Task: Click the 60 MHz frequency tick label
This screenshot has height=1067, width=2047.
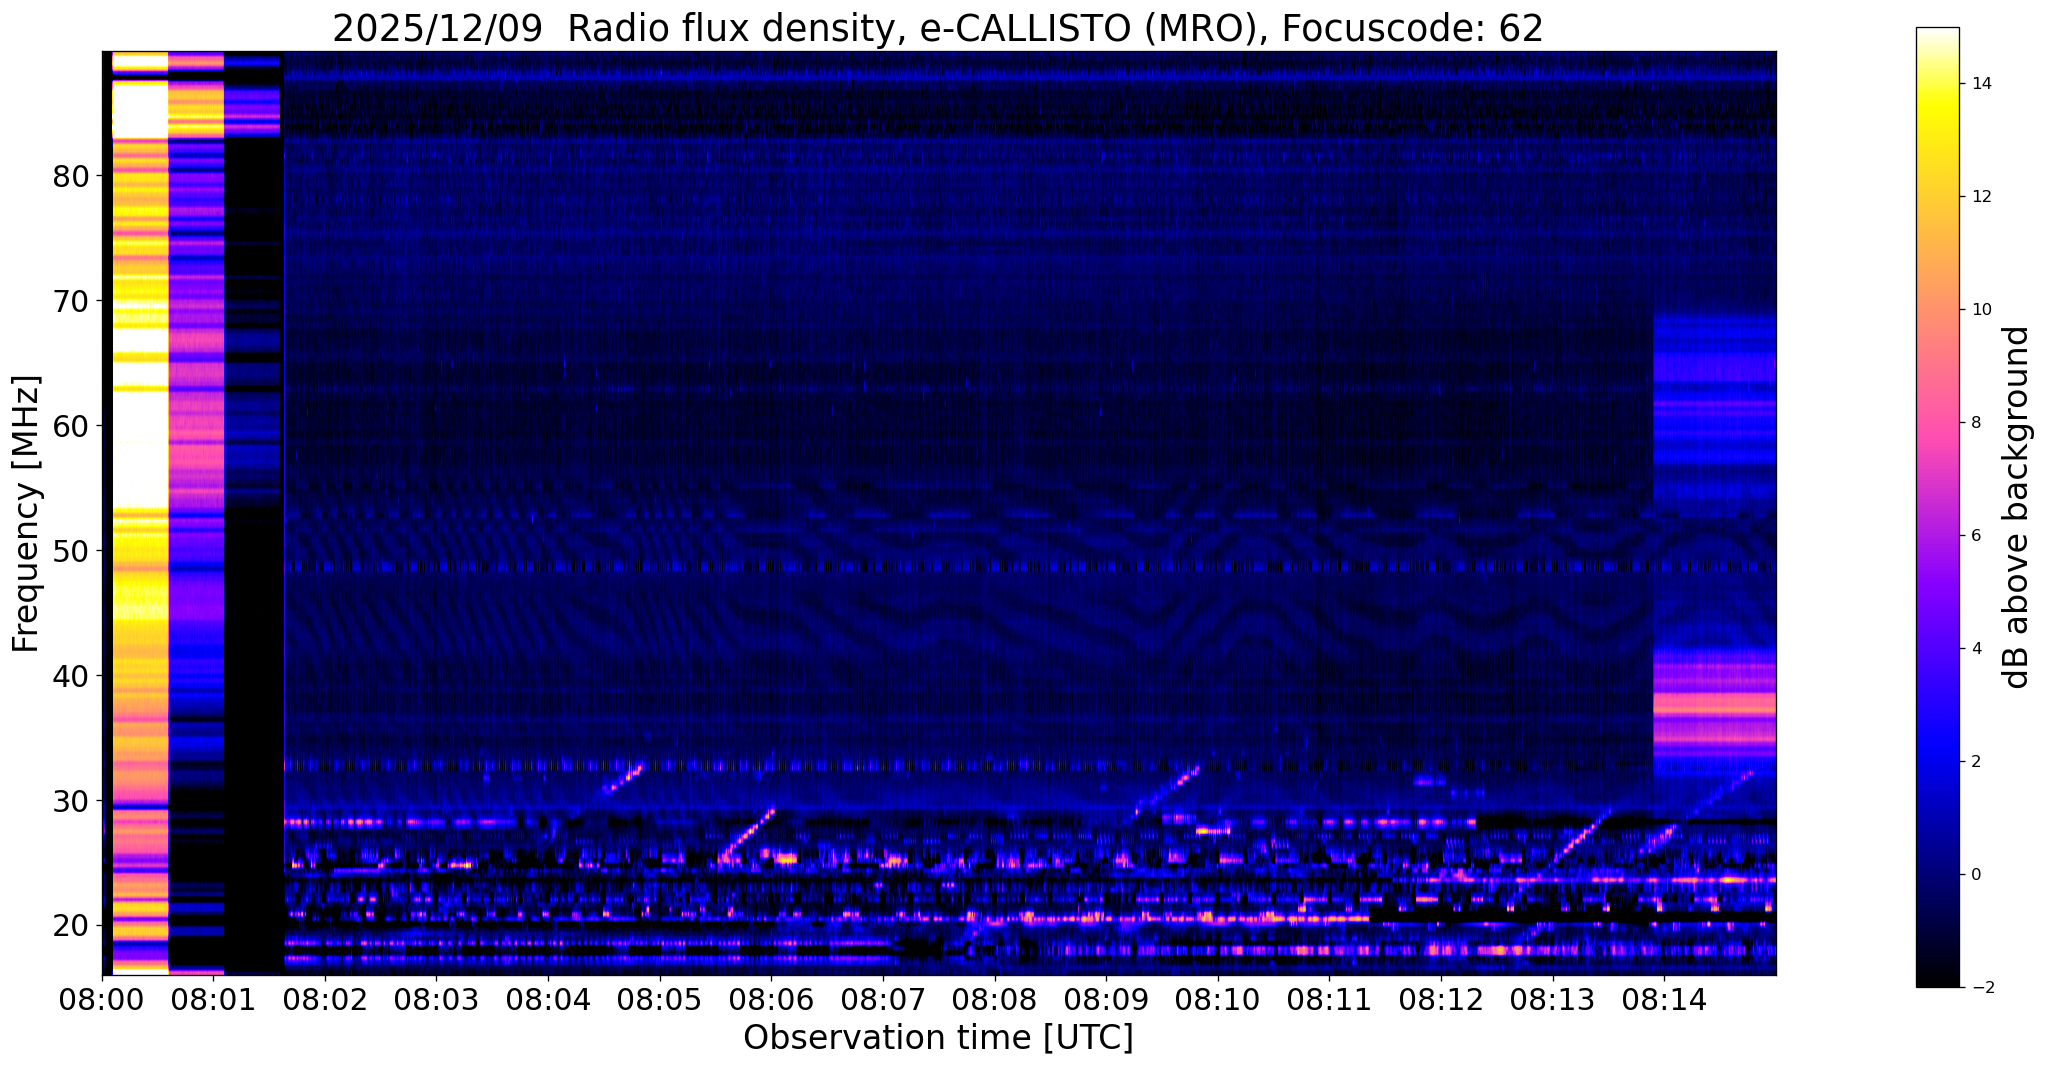Action: tap(70, 427)
